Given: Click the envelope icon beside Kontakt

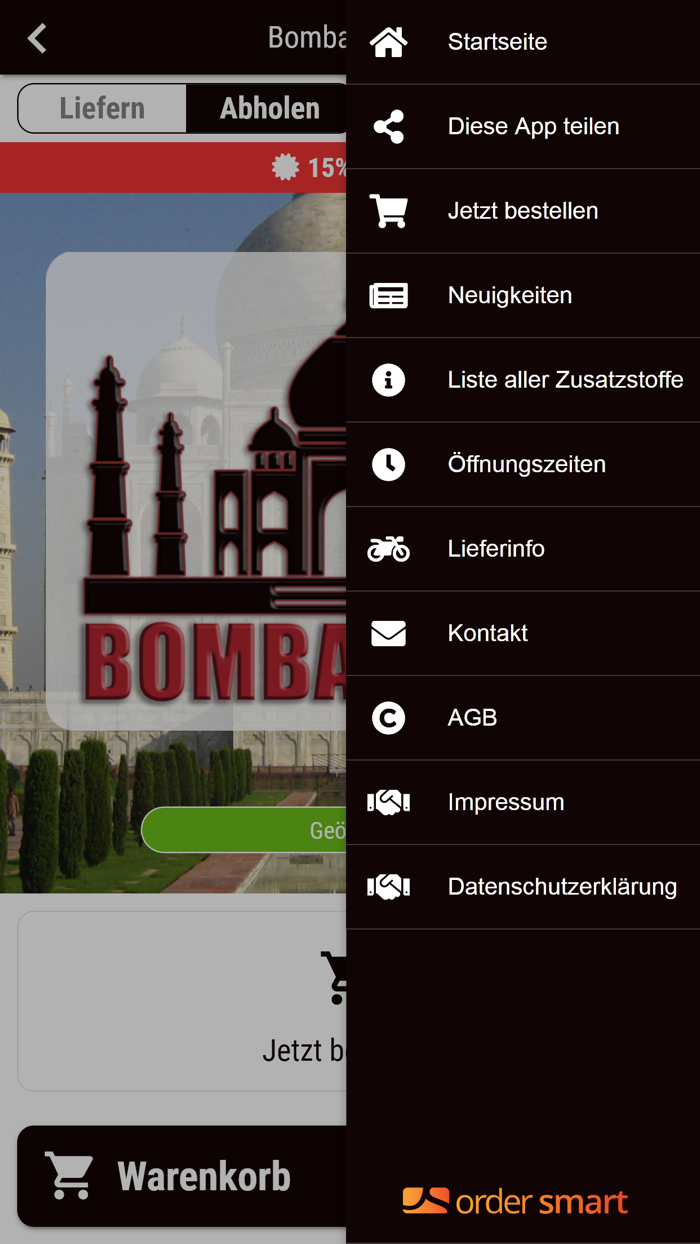Looking at the screenshot, I should click(x=388, y=633).
